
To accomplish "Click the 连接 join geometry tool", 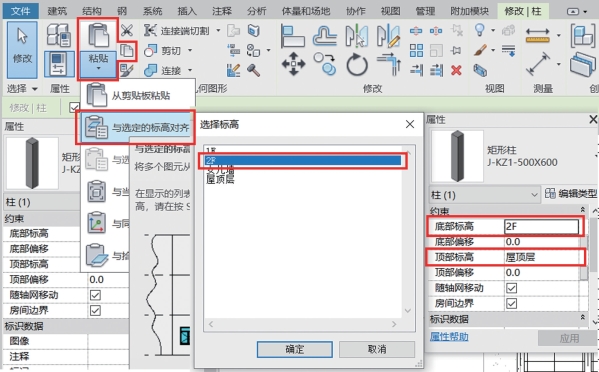I will click(x=163, y=70).
